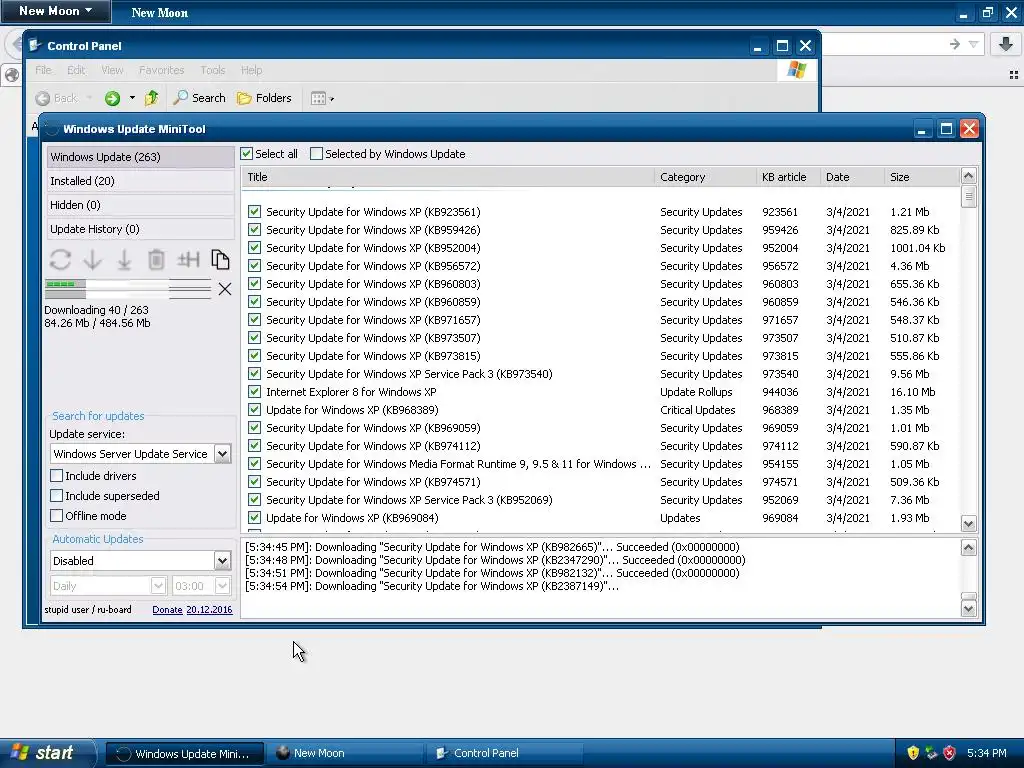Enable the Include drivers checkbox

[57, 476]
